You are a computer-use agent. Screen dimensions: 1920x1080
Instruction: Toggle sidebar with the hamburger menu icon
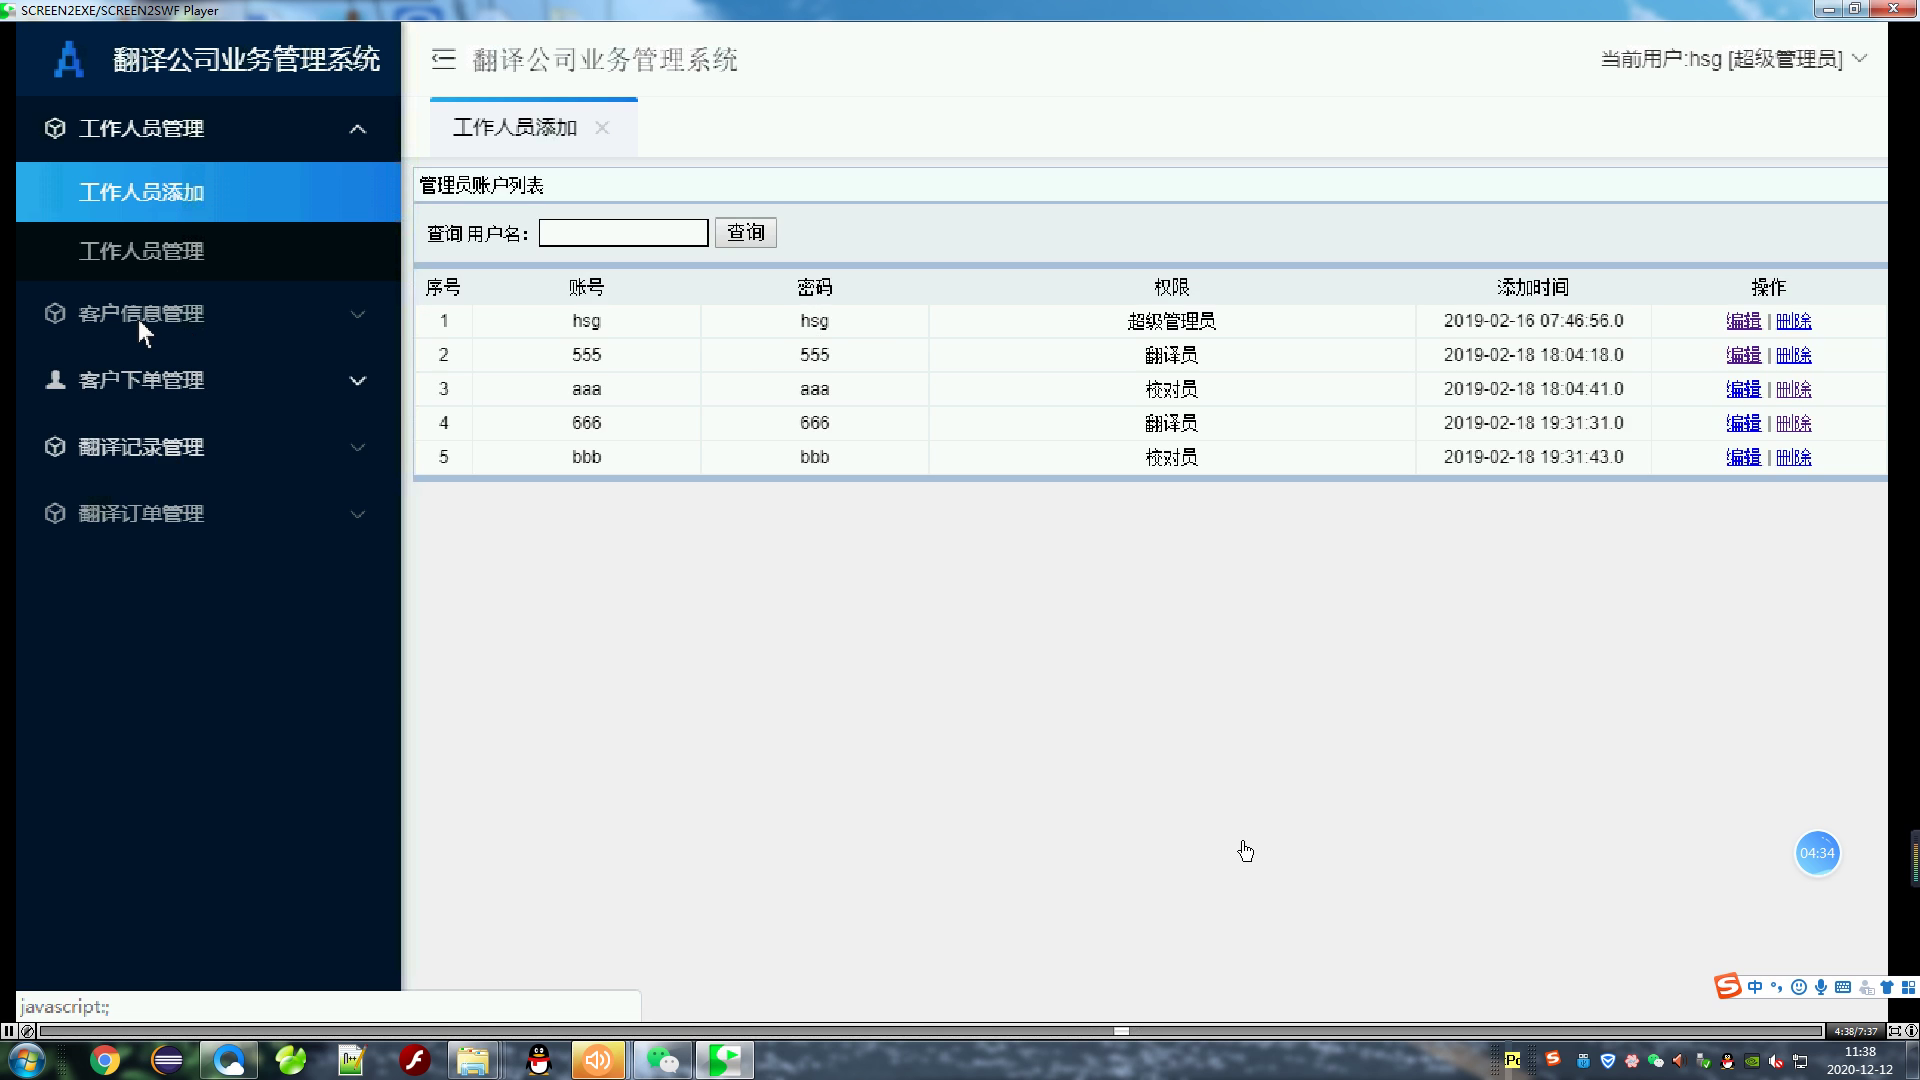coord(443,59)
